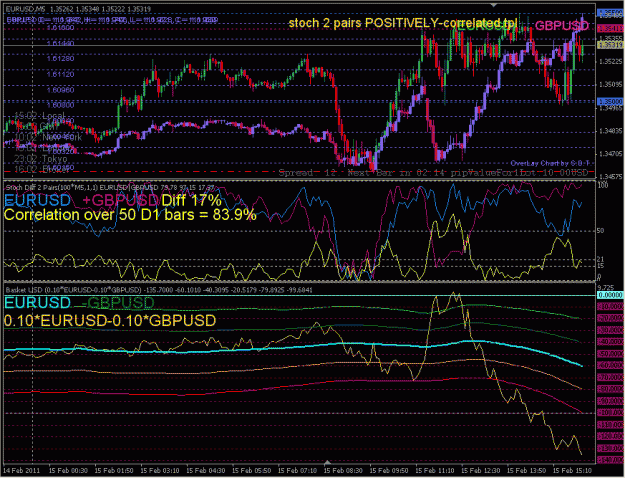This screenshot has height=478, width=625.
Task: Click the cyan 0.00000 level tag
Action: pyautogui.click(x=611, y=295)
